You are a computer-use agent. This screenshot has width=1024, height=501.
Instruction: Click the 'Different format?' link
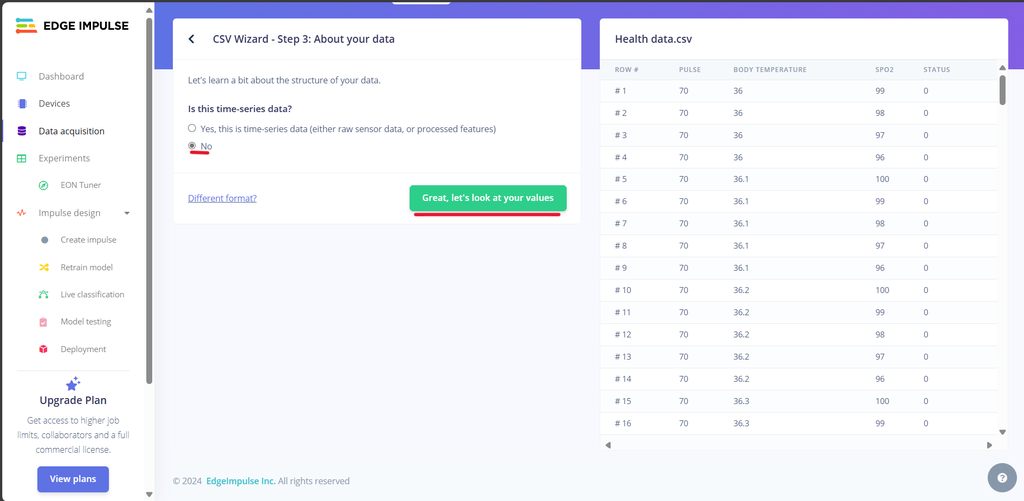[222, 198]
